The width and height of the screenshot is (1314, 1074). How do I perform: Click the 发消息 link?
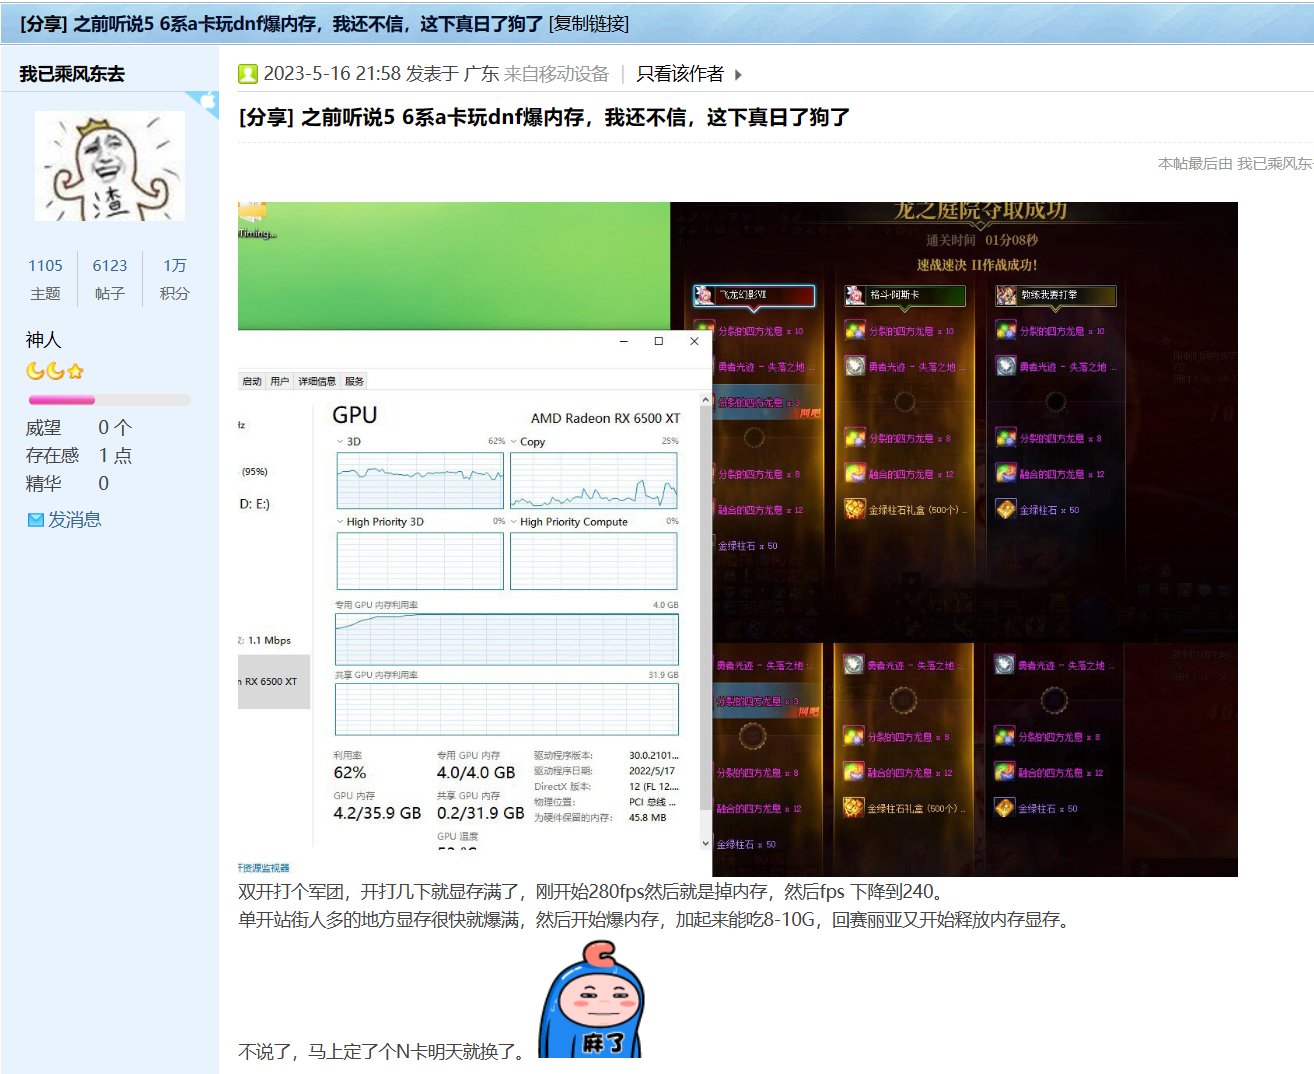point(75,520)
